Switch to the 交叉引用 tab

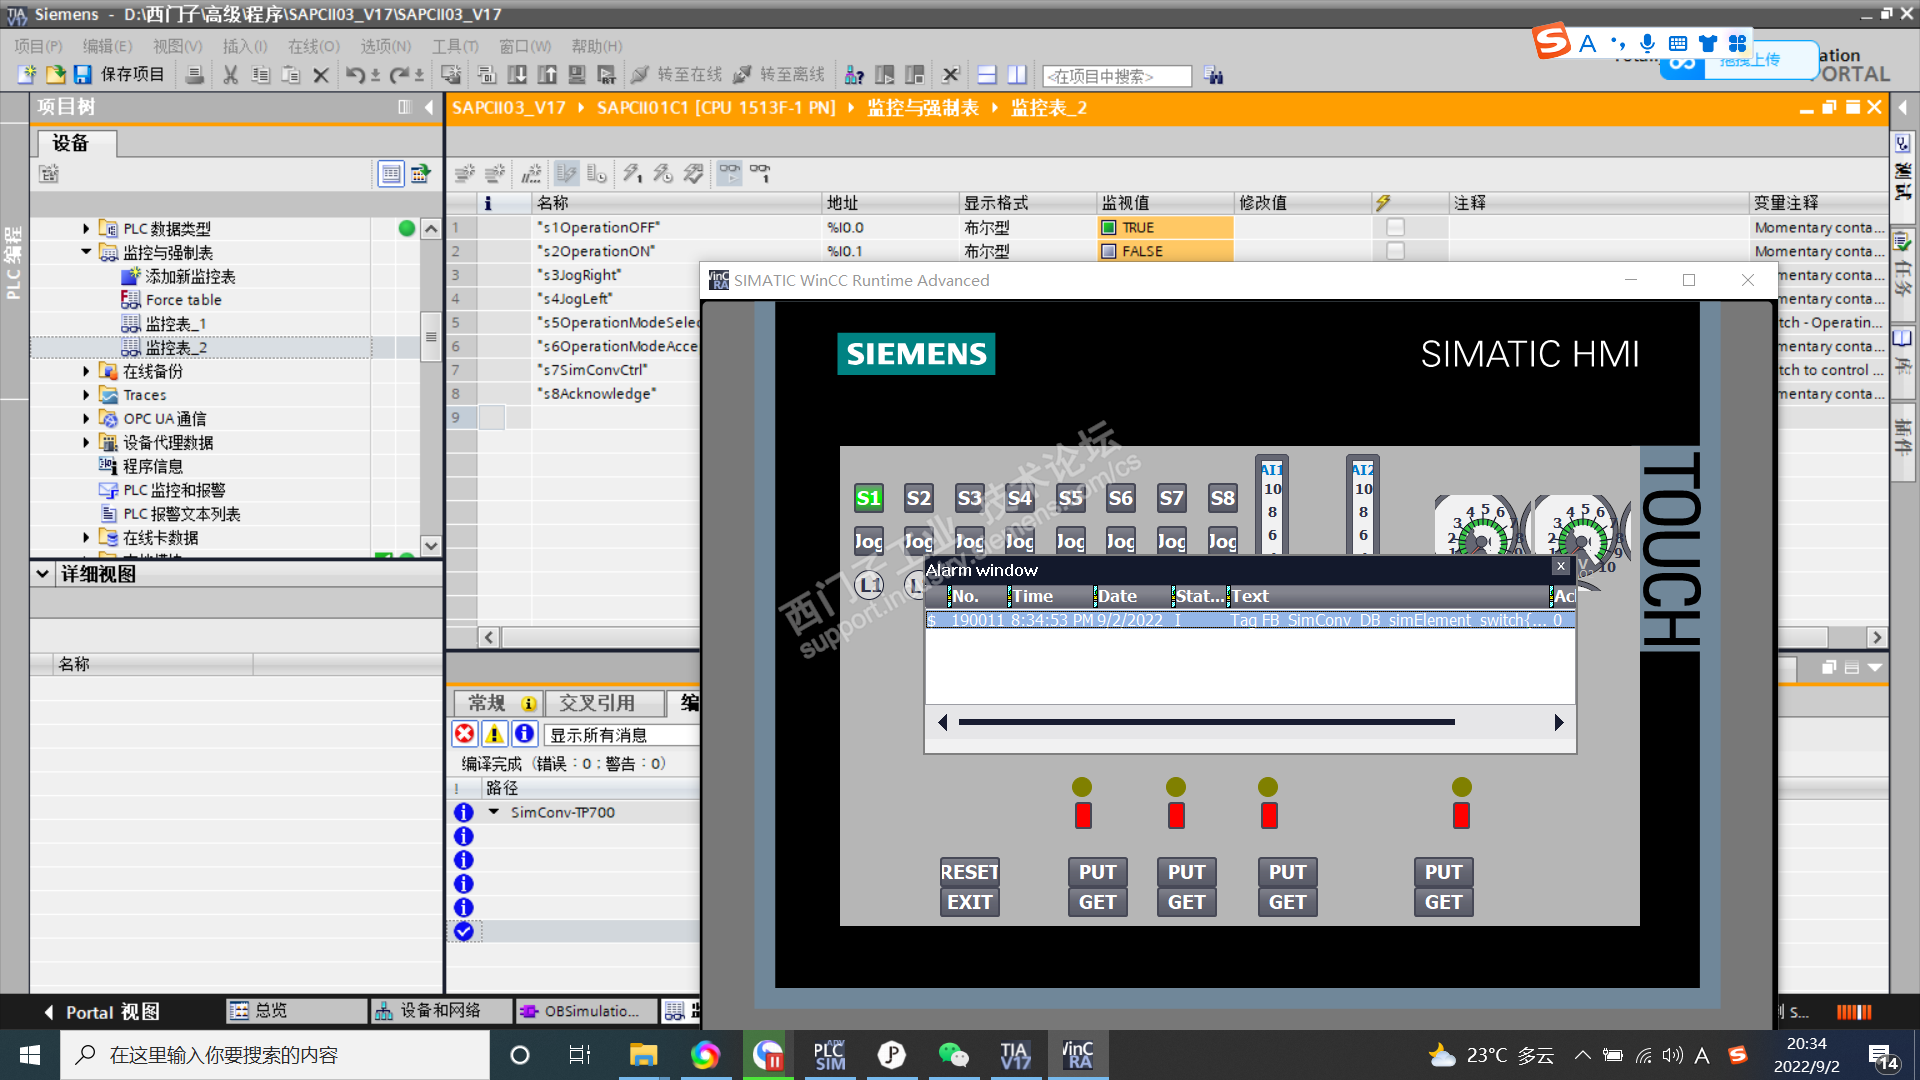click(596, 703)
